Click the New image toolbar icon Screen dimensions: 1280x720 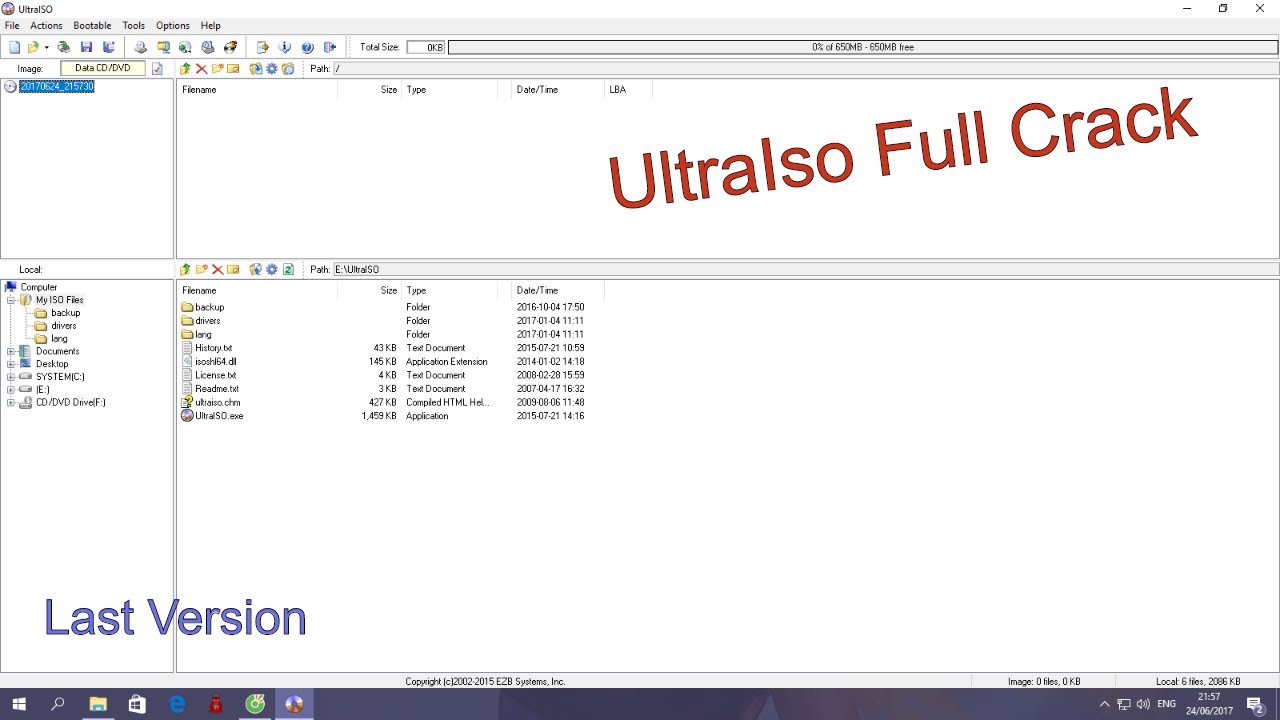click(14, 47)
